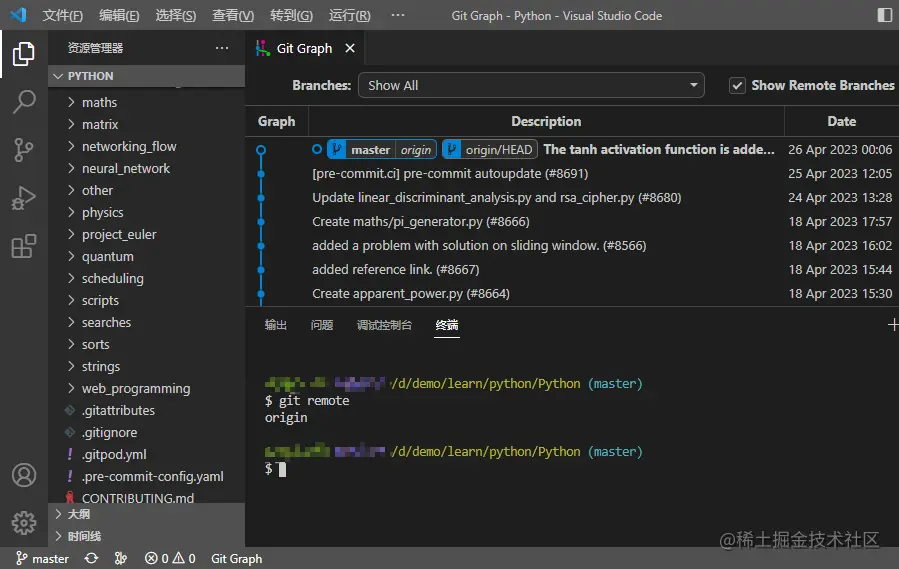Collapse the PYTHON explorer section
This screenshot has height=569, width=899.
90,76
